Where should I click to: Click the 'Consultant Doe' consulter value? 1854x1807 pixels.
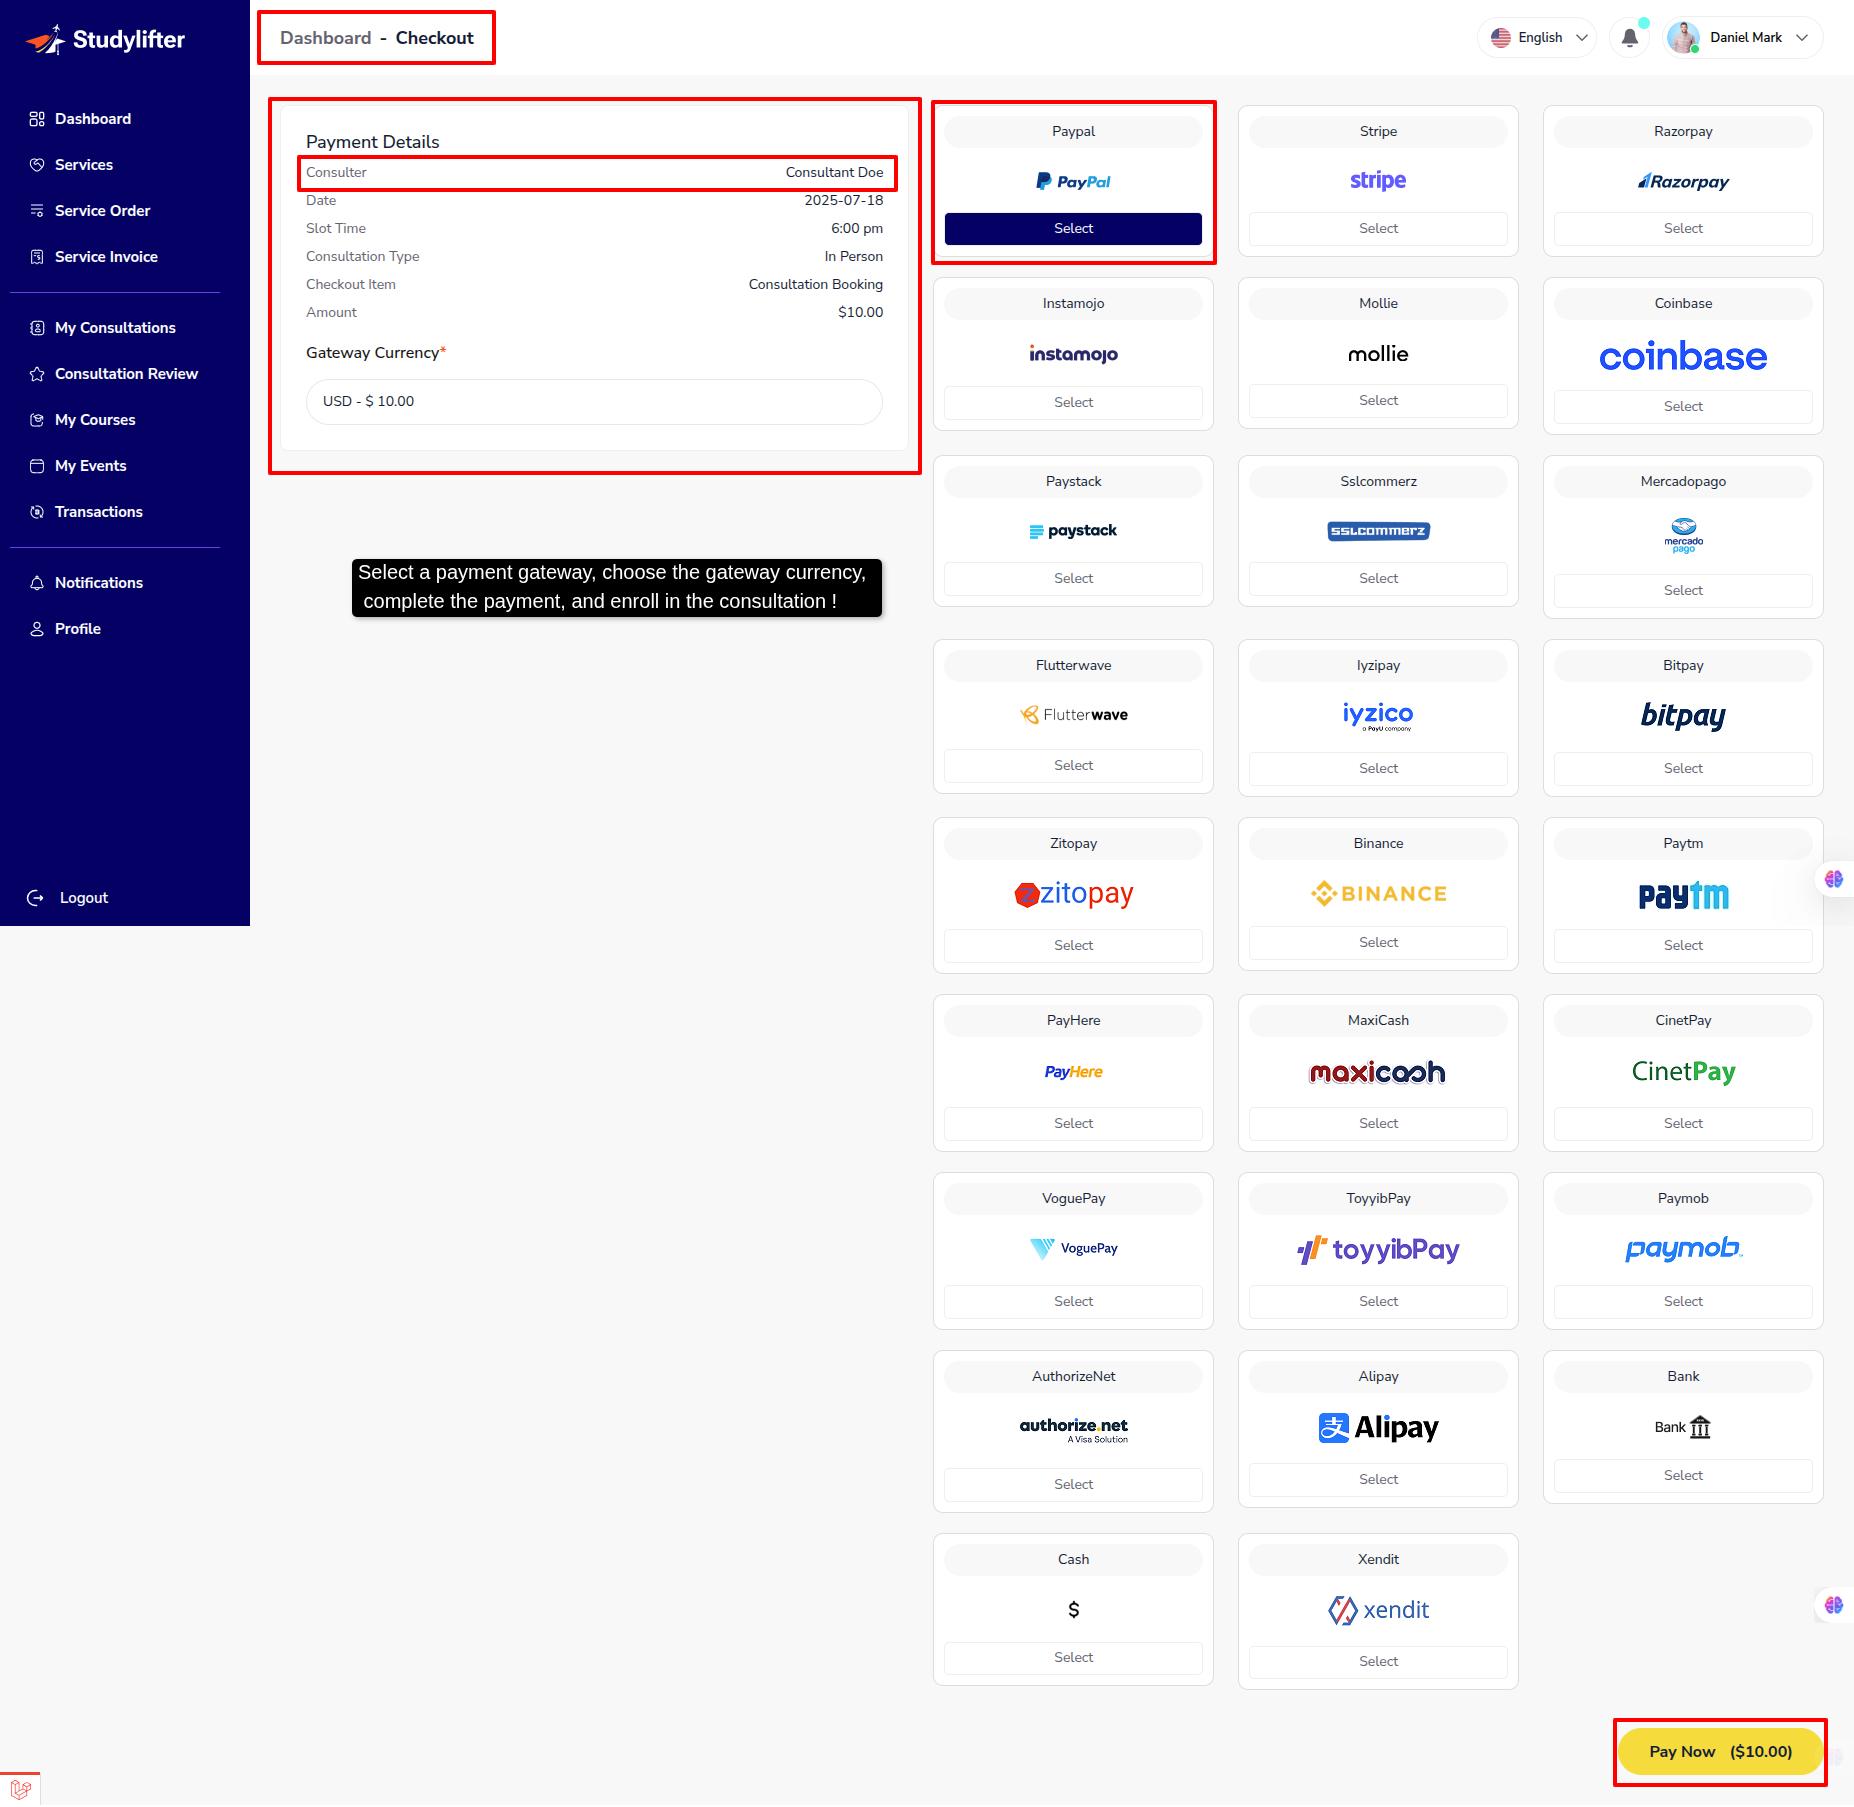pos(834,173)
